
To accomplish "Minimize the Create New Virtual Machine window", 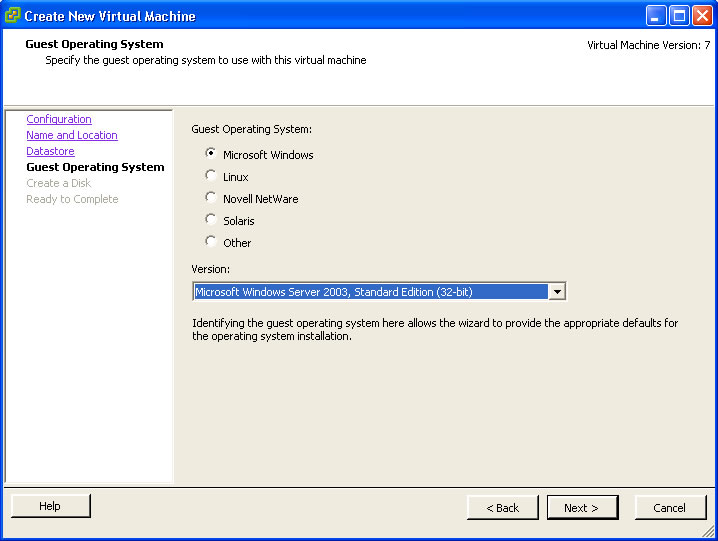I will pos(656,16).
